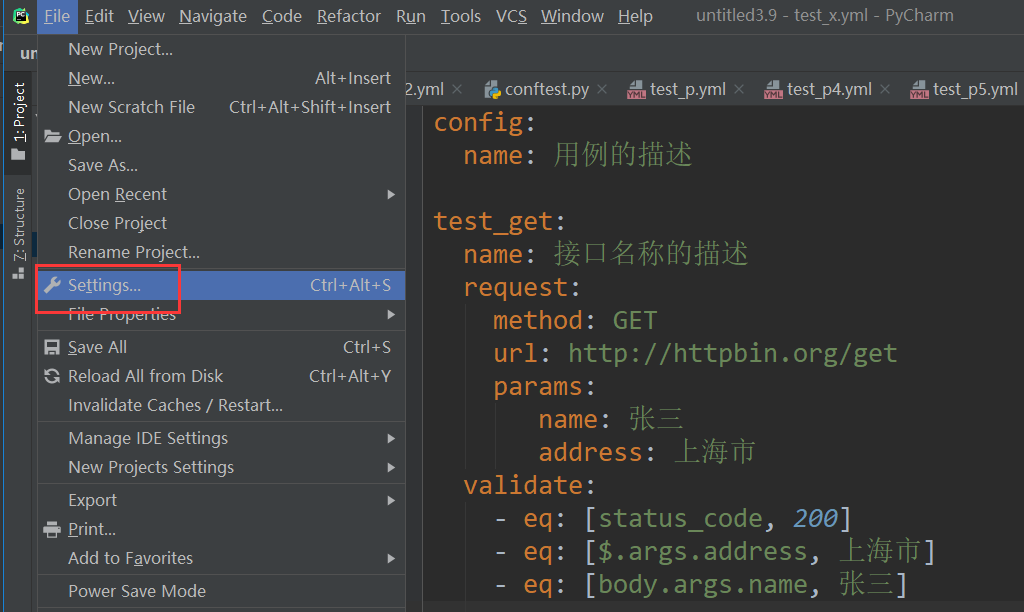Click the 'validate:' key in editor
This screenshot has width=1024, height=612.
tap(530, 485)
